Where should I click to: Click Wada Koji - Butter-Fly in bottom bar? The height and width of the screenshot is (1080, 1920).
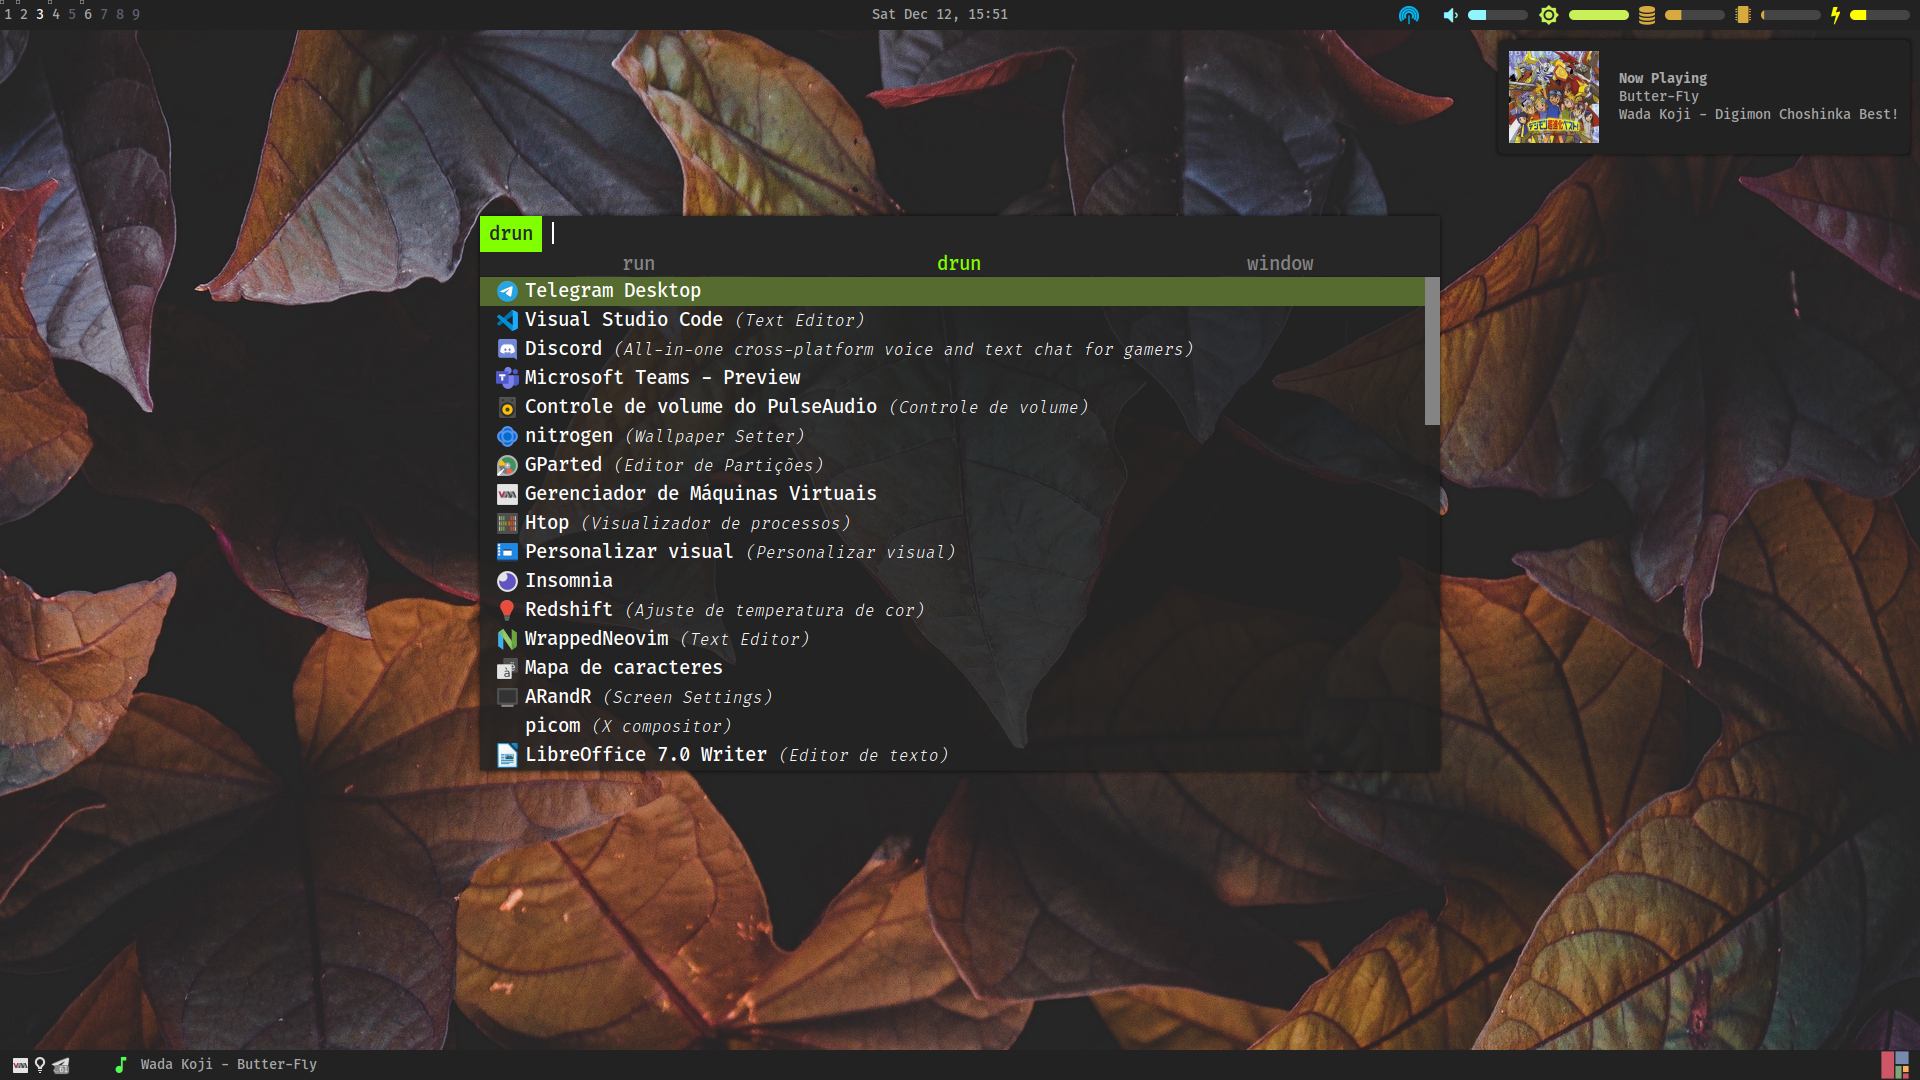click(x=229, y=1065)
